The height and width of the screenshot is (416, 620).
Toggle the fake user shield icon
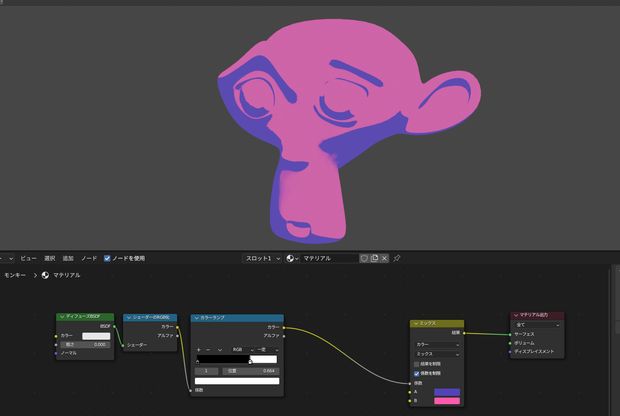click(364, 258)
